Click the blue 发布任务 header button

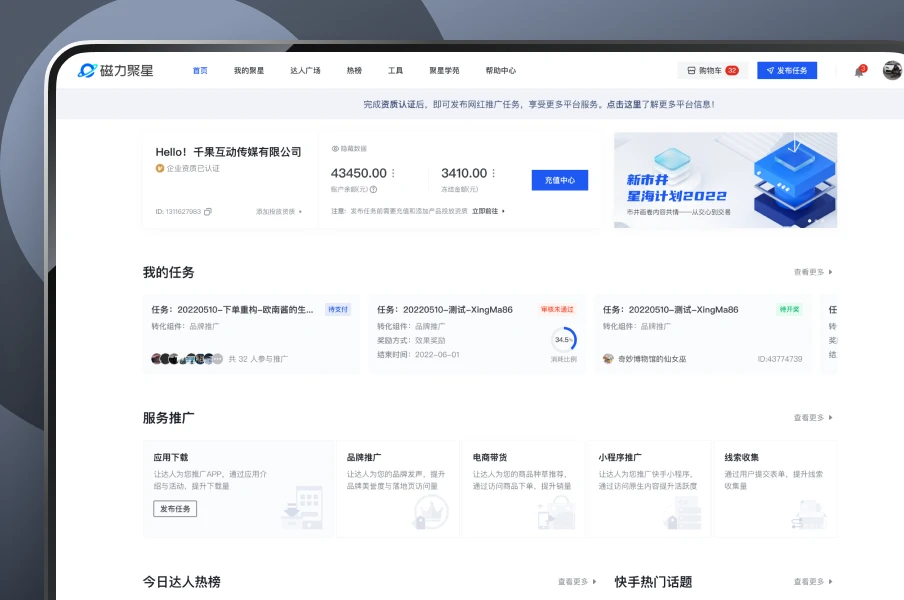[x=787, y=70]
